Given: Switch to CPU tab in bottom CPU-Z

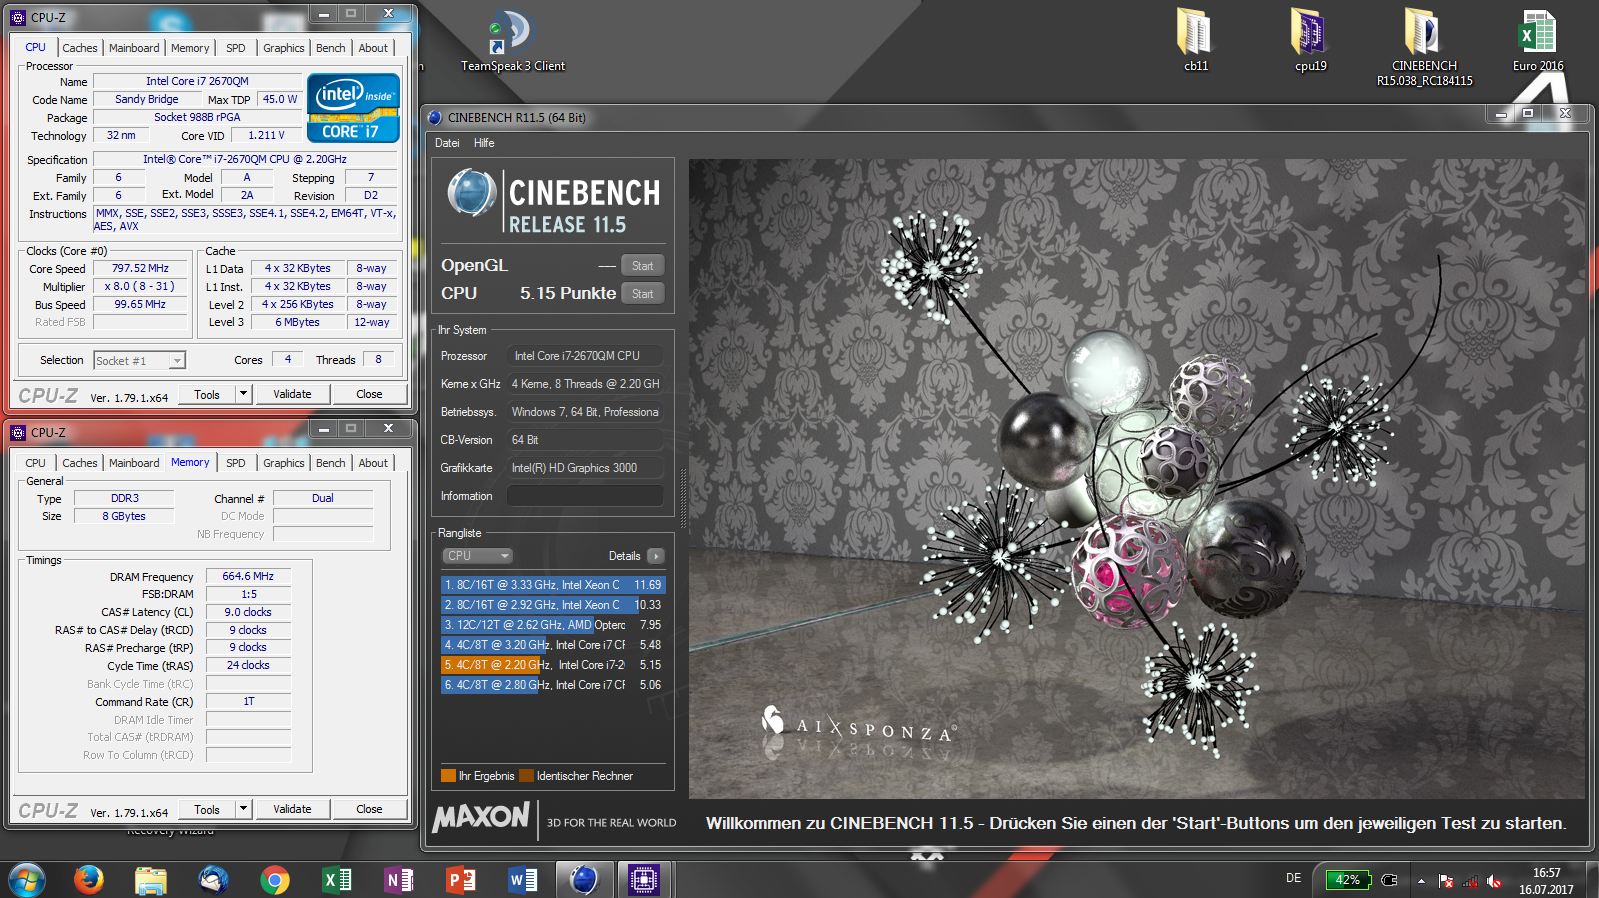Looking at the screenshot, I should pyautogui.click(x=35, y=463).
